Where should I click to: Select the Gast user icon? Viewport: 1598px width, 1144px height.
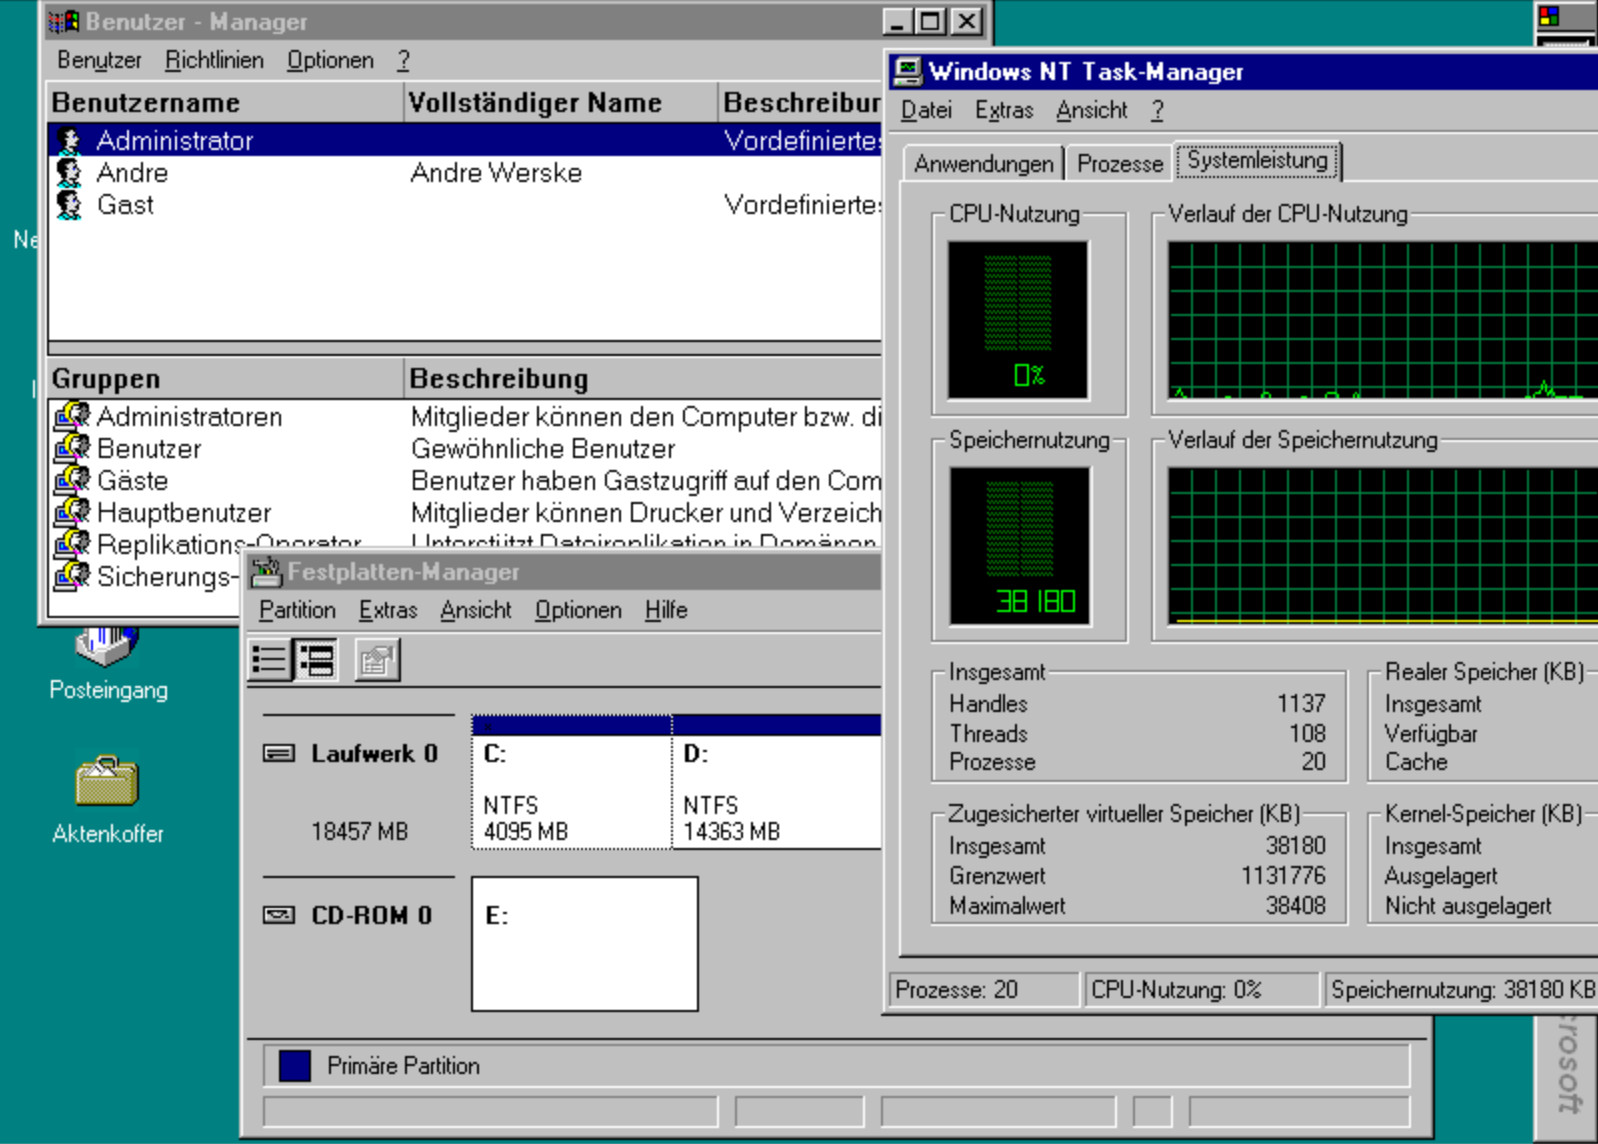click(x=69, y=204)
